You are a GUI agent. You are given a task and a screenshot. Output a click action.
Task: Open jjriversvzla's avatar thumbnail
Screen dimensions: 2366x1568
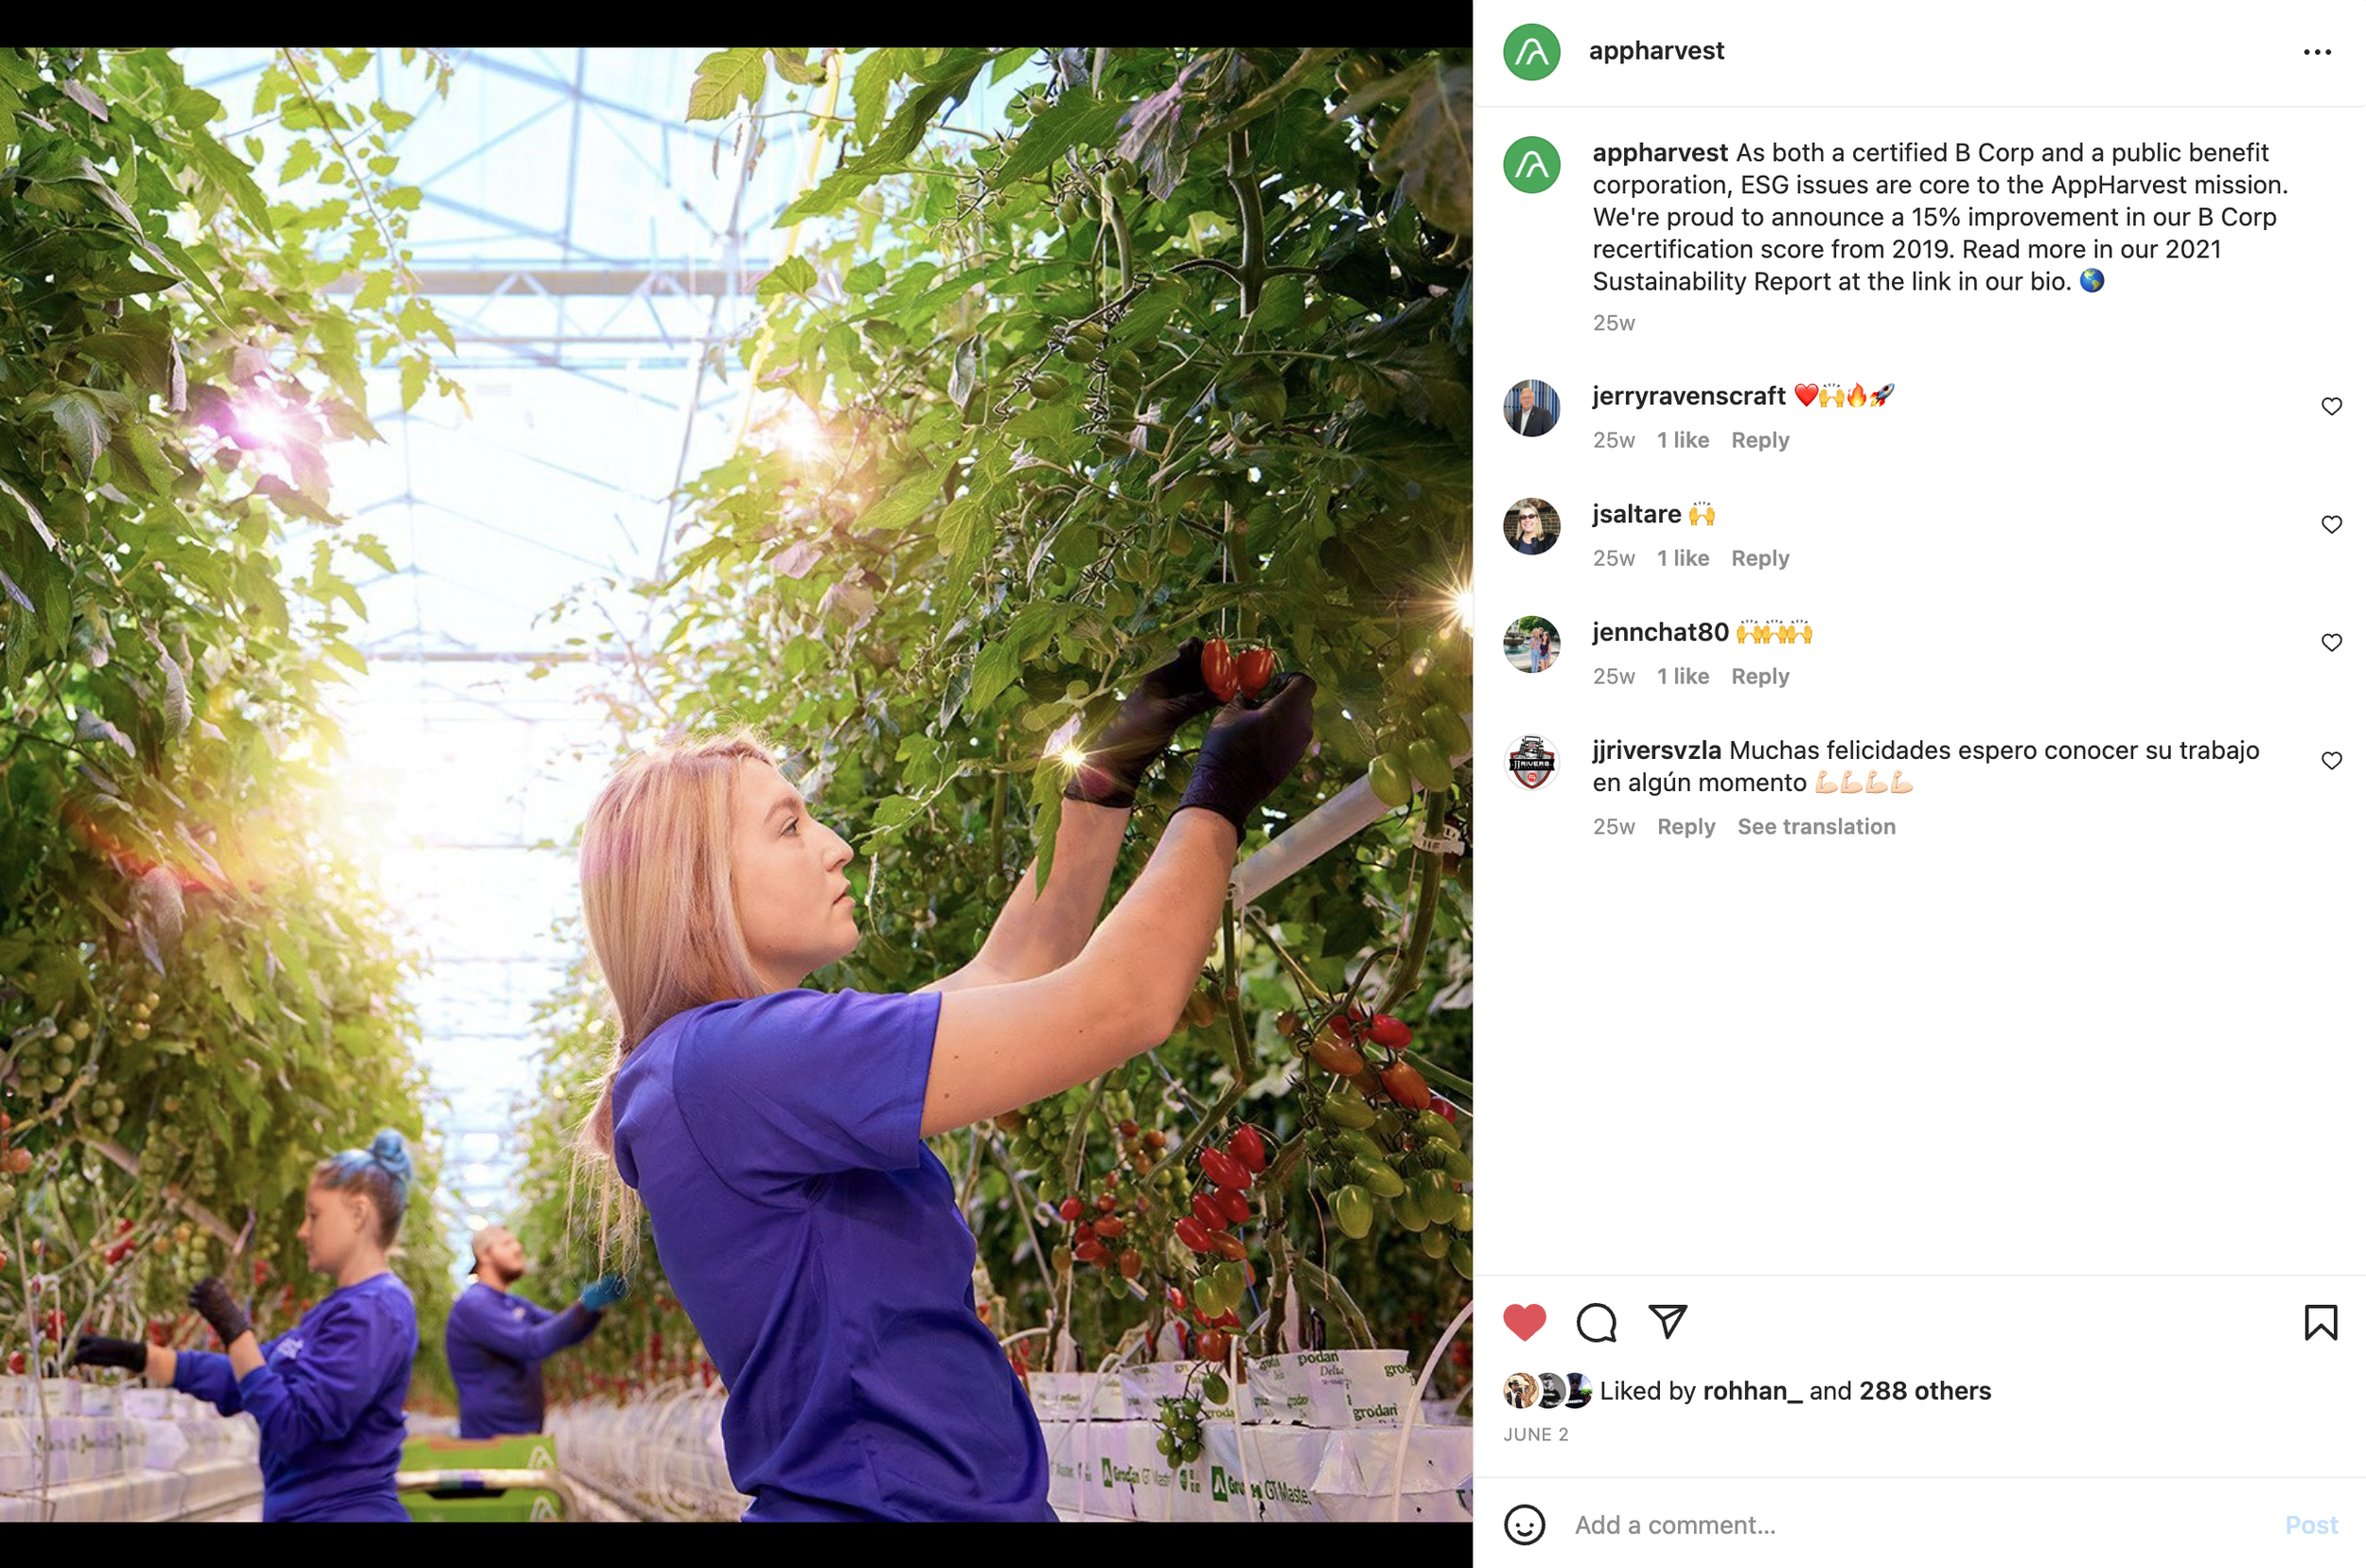click(x=1531, y=762)
